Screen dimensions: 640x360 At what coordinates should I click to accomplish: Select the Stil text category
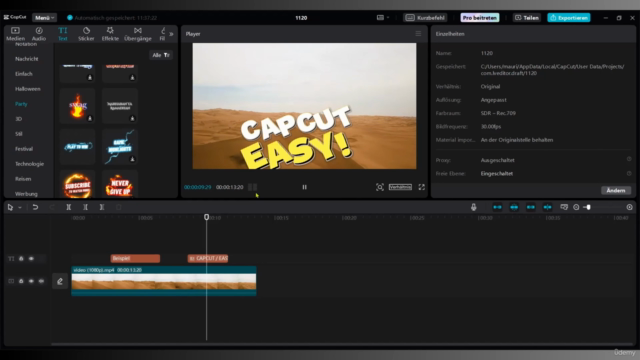(19, 134)
